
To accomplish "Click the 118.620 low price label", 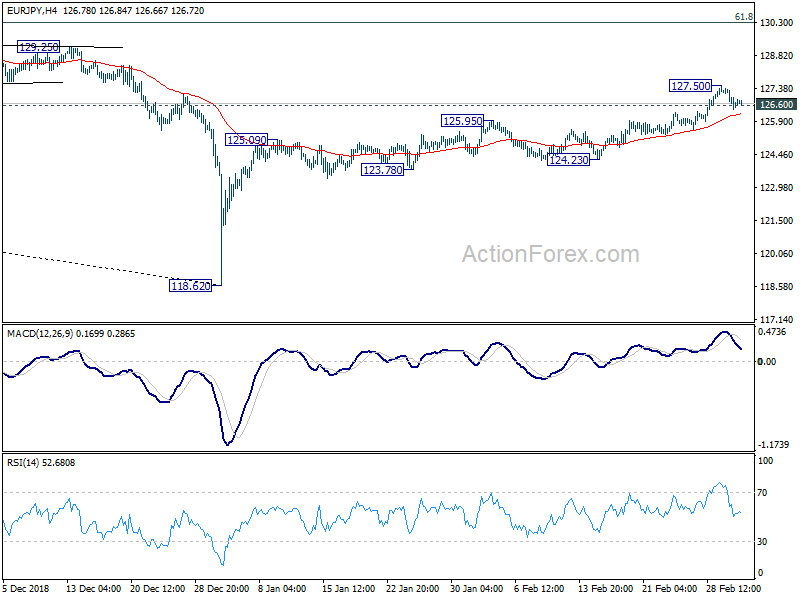I will (191, 286).
